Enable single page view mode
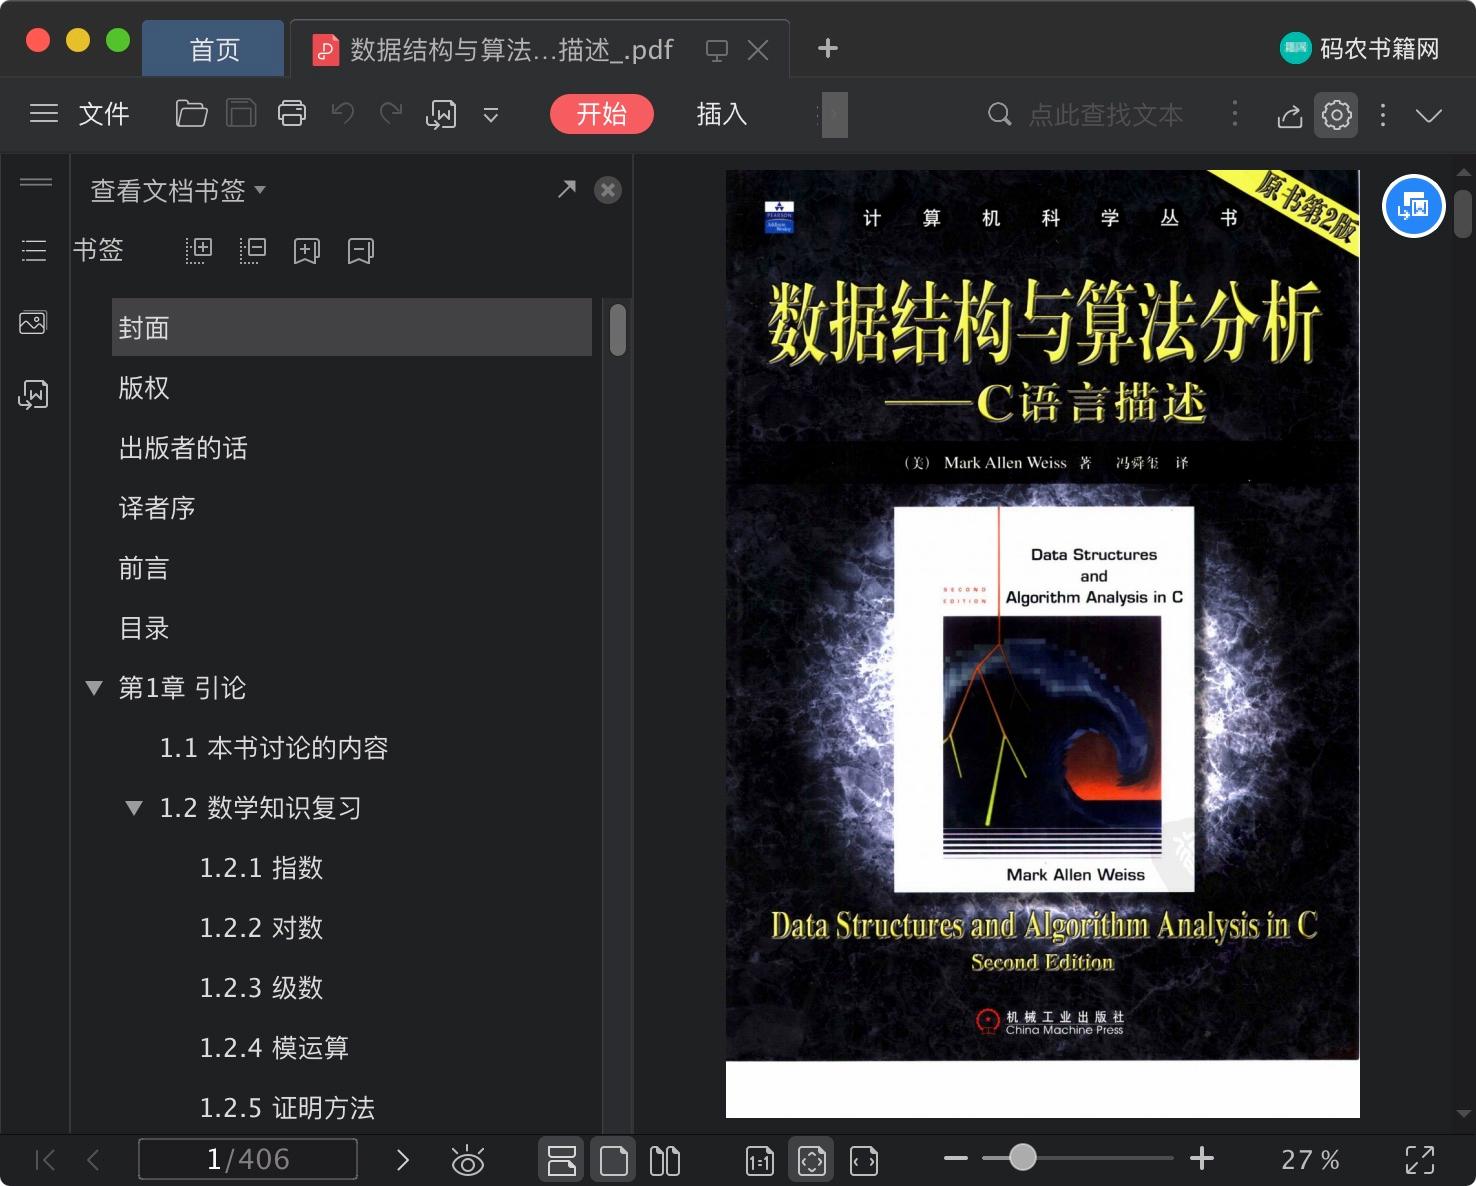Image resolution: width=1476 pixels, height=1186 pixels. pyautogui.click(x=613, y=1160)
